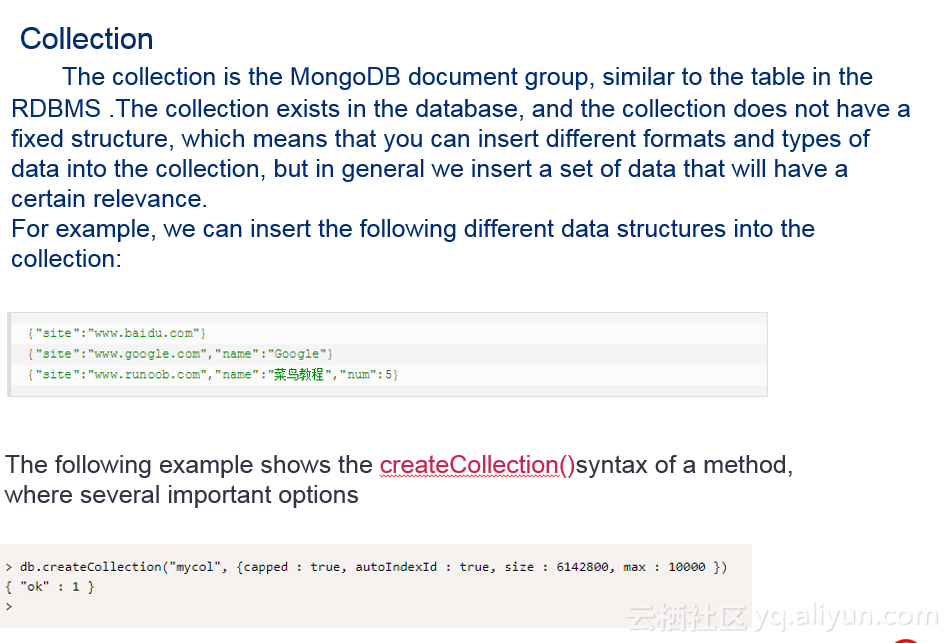Viewport: 950px width, 643px height.
Task: Click the yq.aliyun.com watermark link
Action: click(847, 617)
